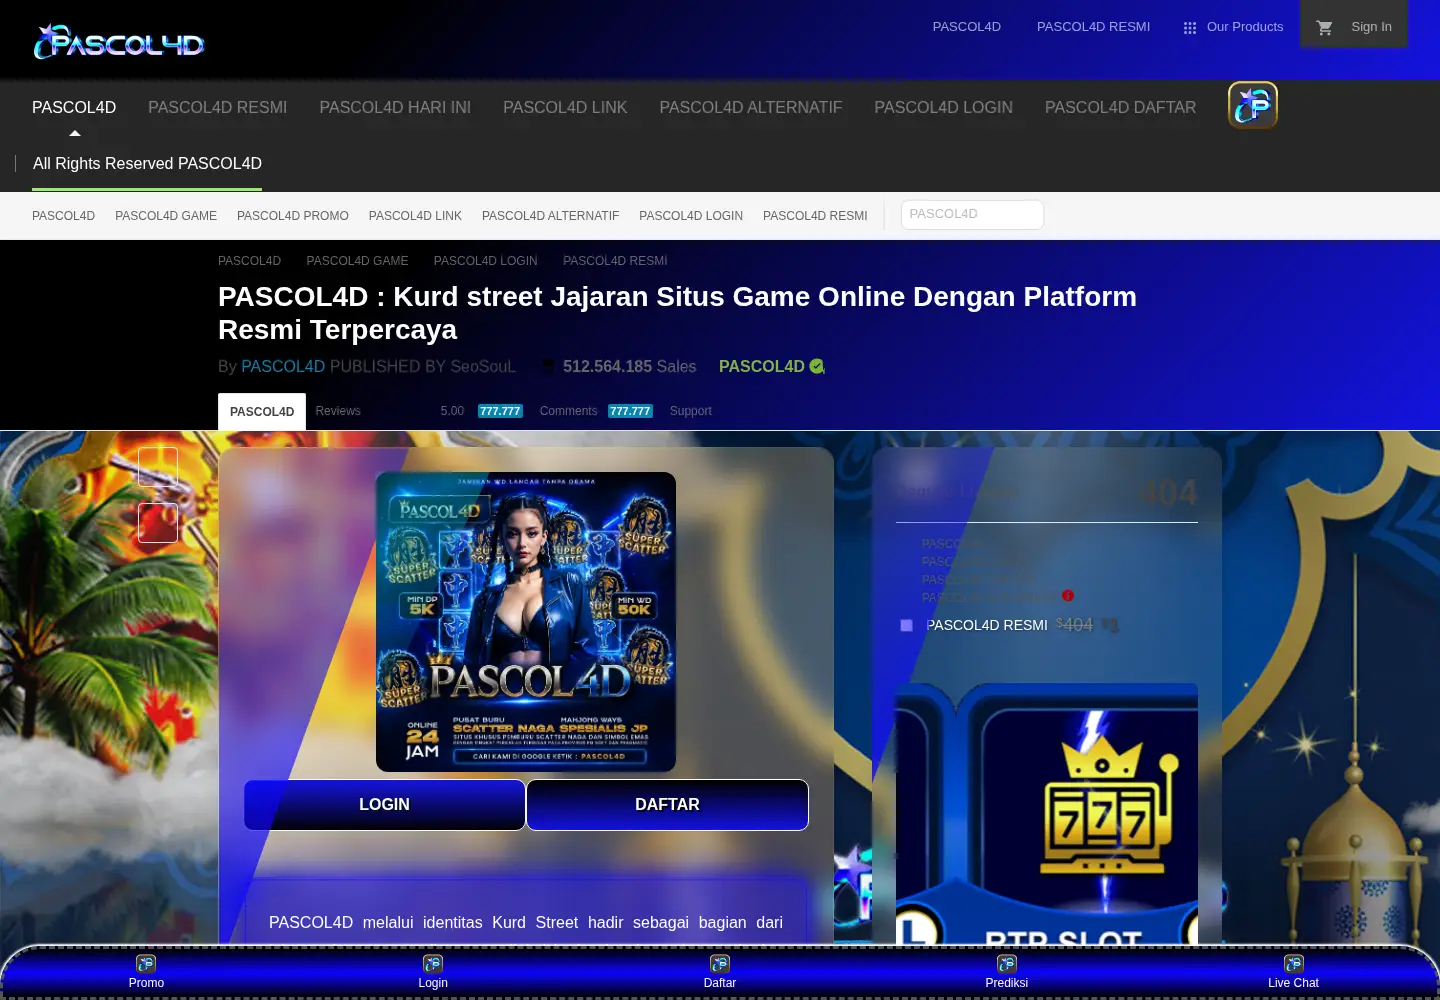1440x1000 pixels.
Task: Open the Our Products grid menu
Action: pos(1233,27)
